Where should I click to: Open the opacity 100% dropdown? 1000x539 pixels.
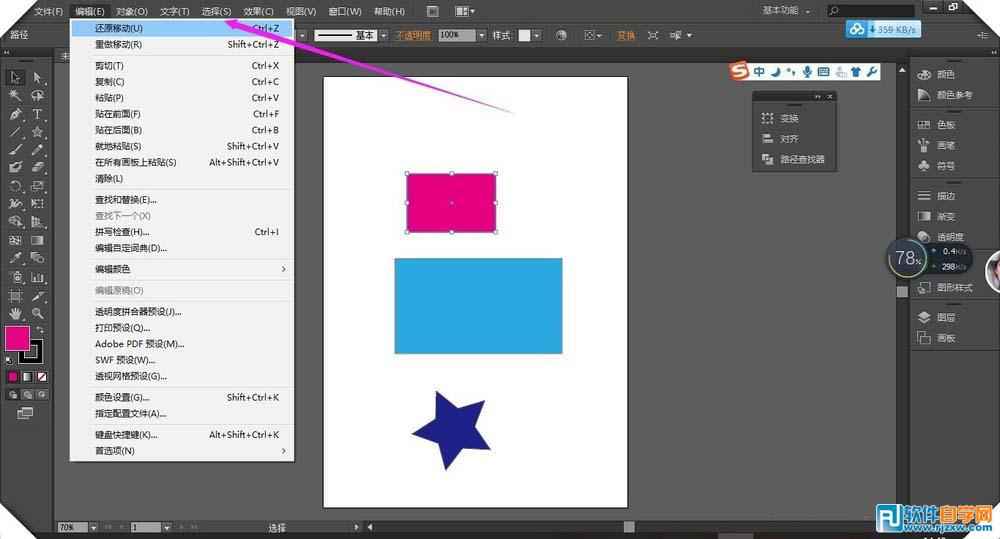[482, 35]
